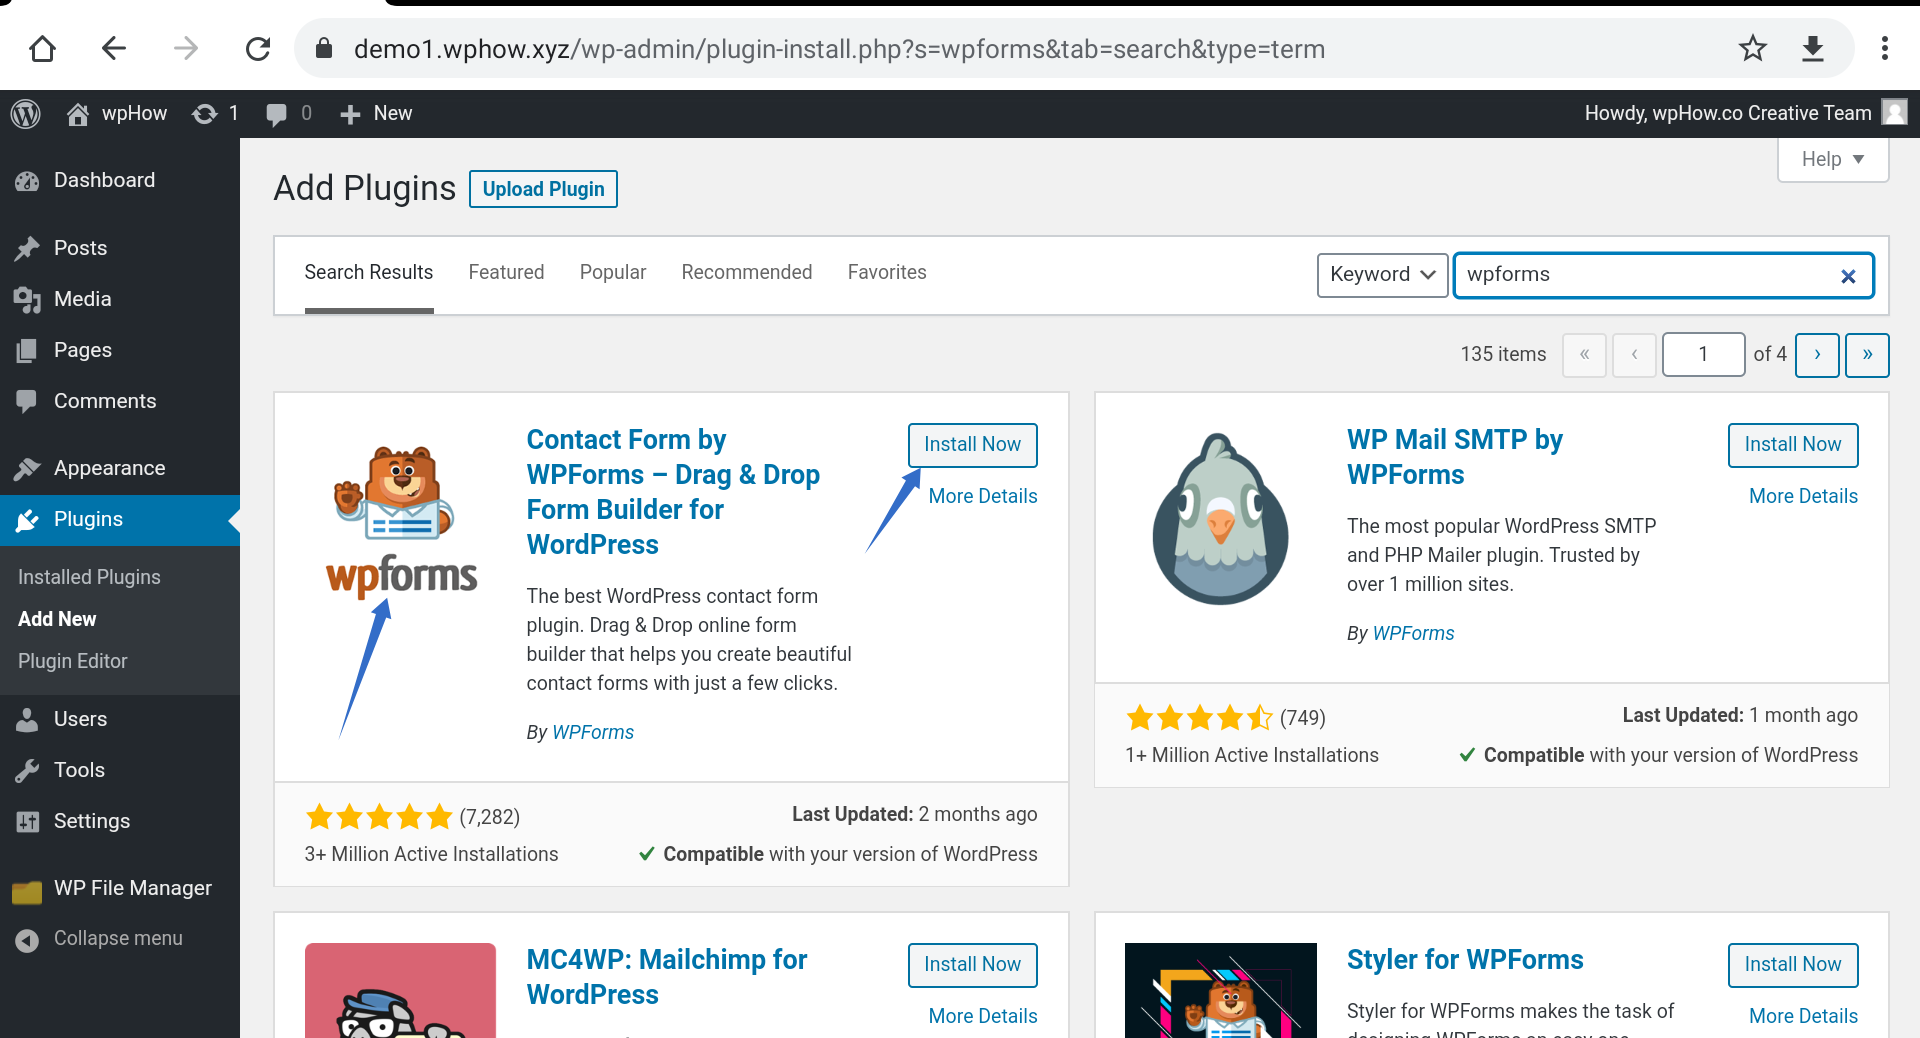Screen dimensions: 1920x1038
Task: Click the current page number field
Action: (x=1703, y=355)
